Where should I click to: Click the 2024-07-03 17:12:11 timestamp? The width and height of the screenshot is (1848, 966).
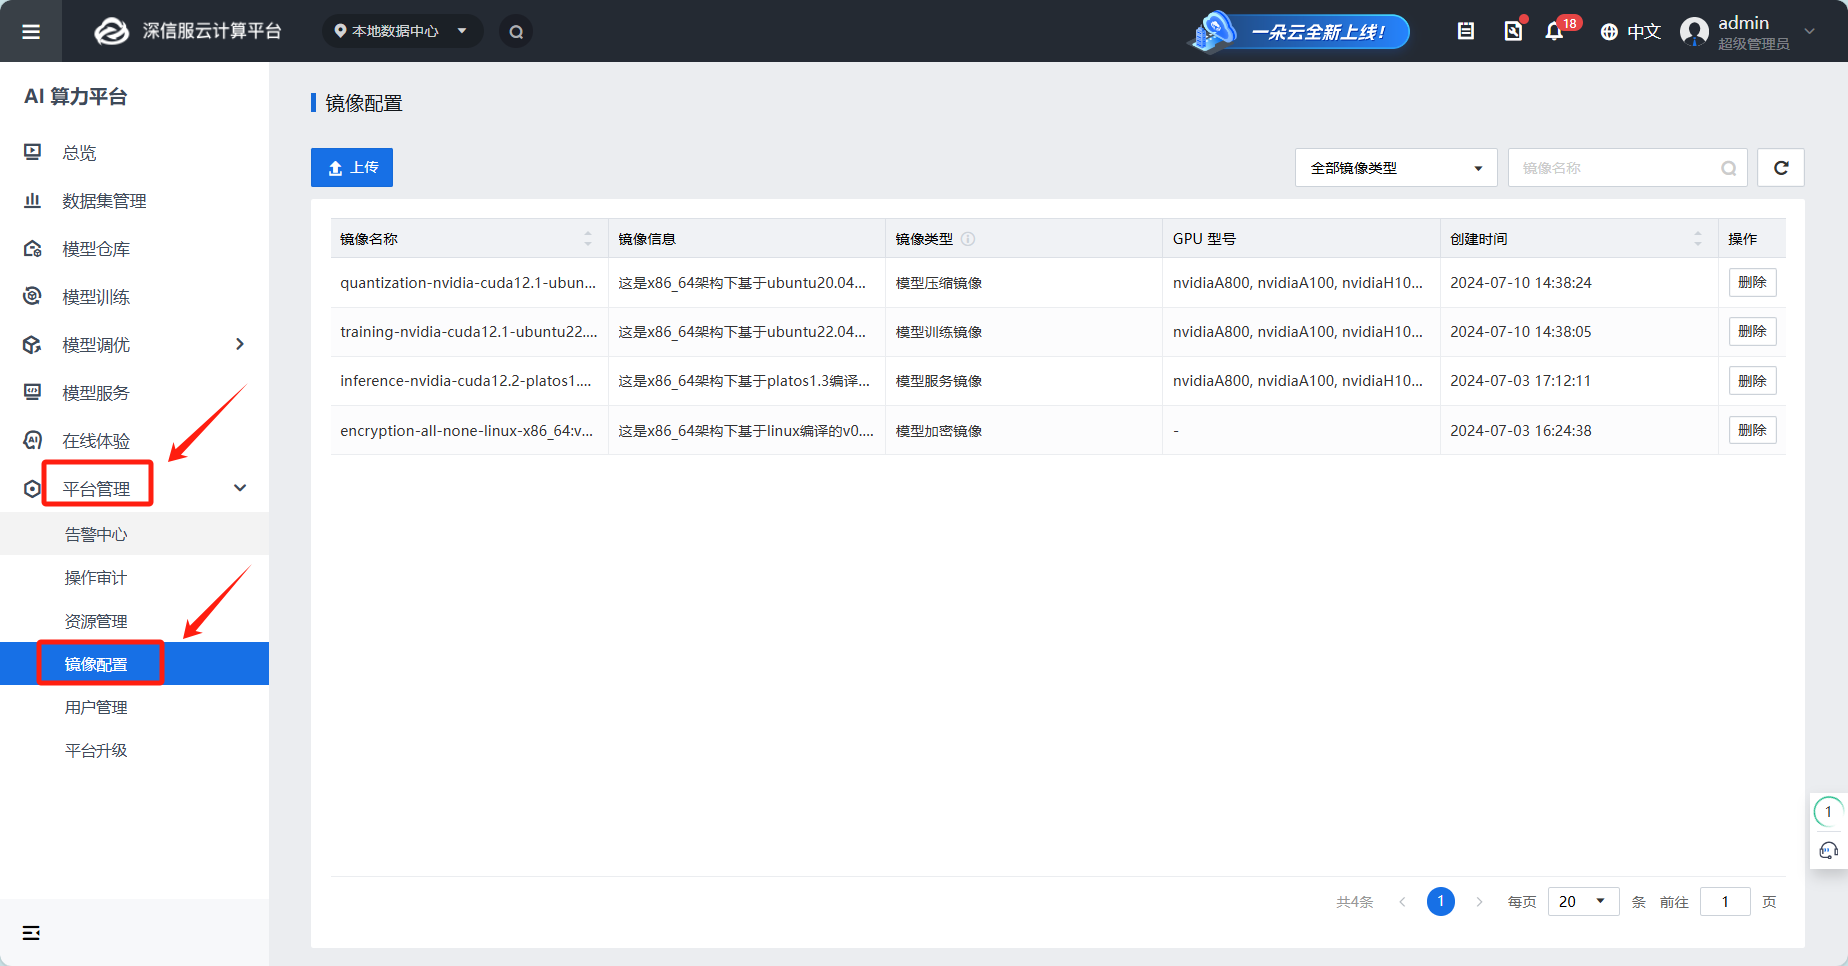(1520, 381)
